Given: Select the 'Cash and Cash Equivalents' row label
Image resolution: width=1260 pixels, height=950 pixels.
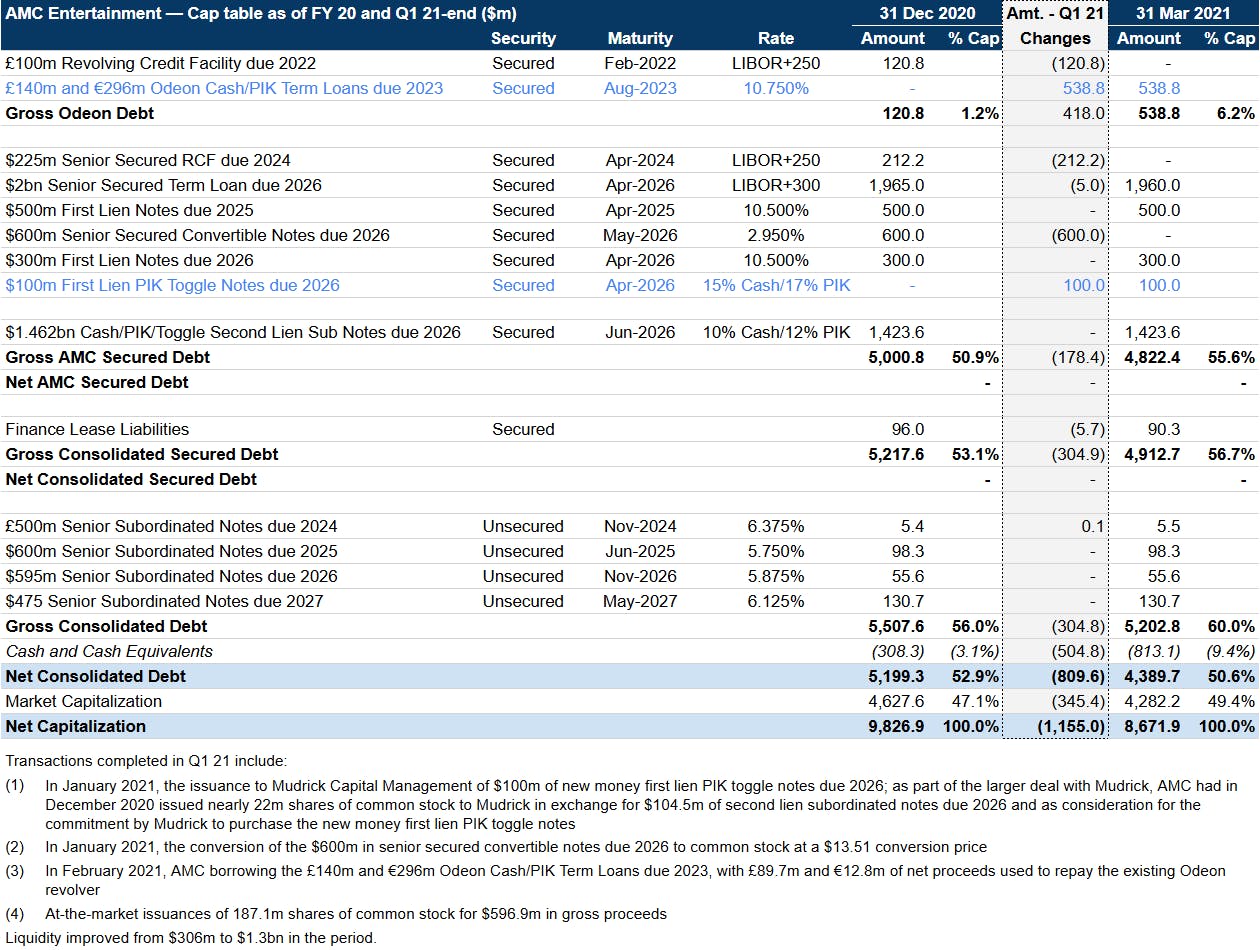Looking at the screenshot, I should (109, 651).
